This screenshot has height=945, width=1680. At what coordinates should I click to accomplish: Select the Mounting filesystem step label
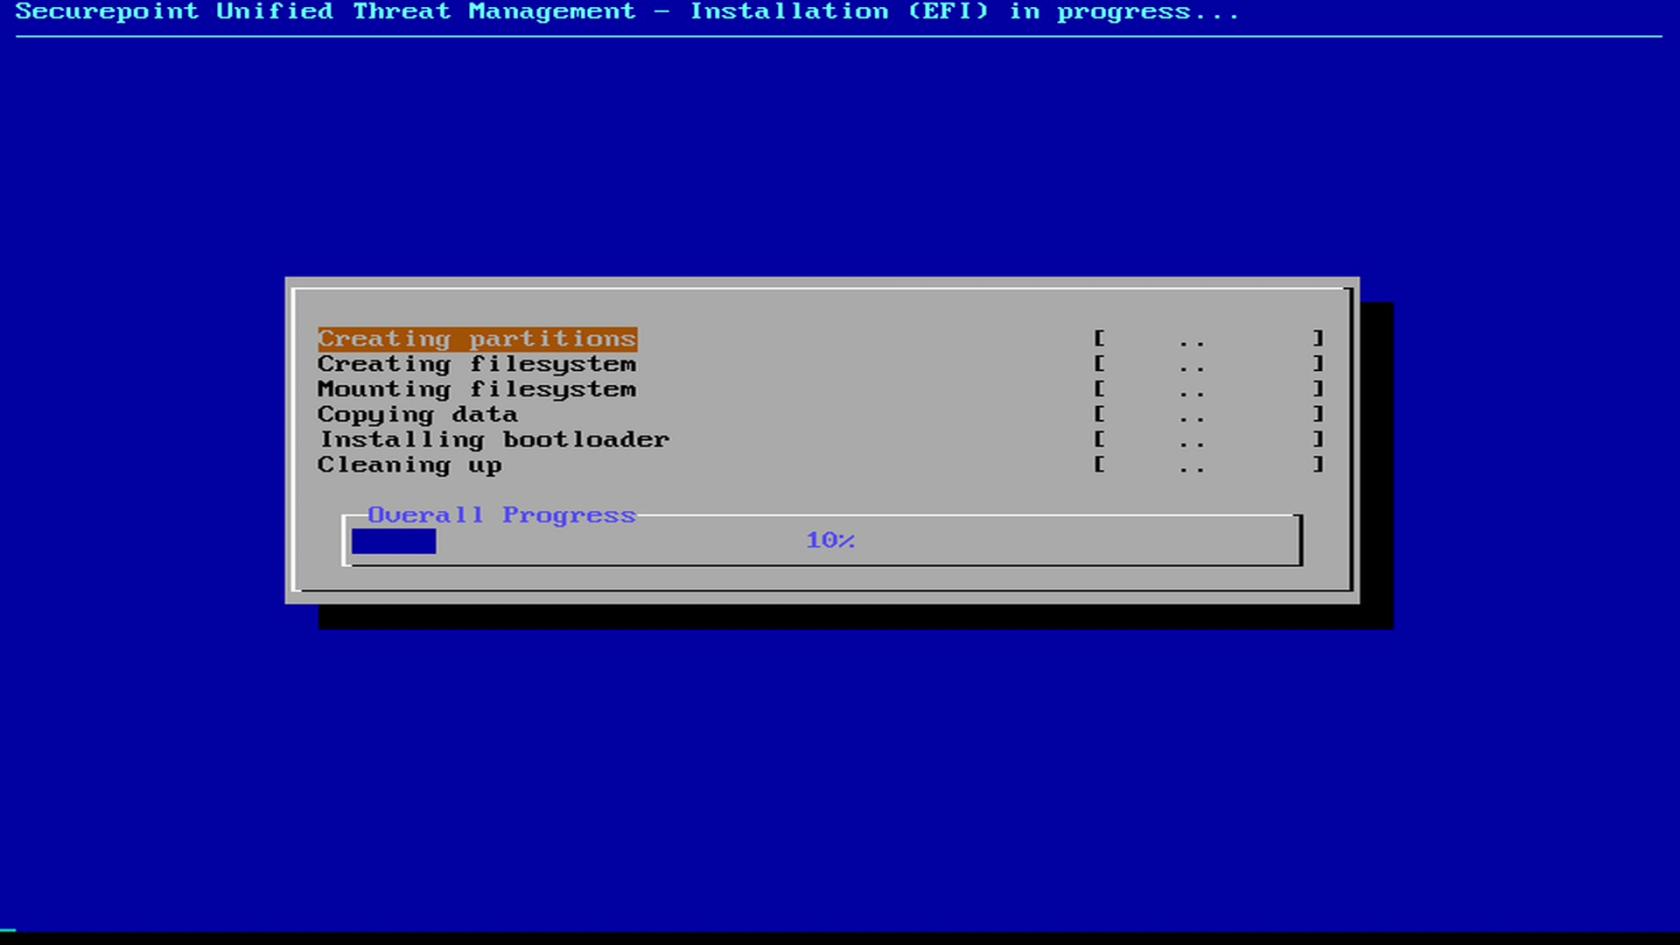(477, 389)
